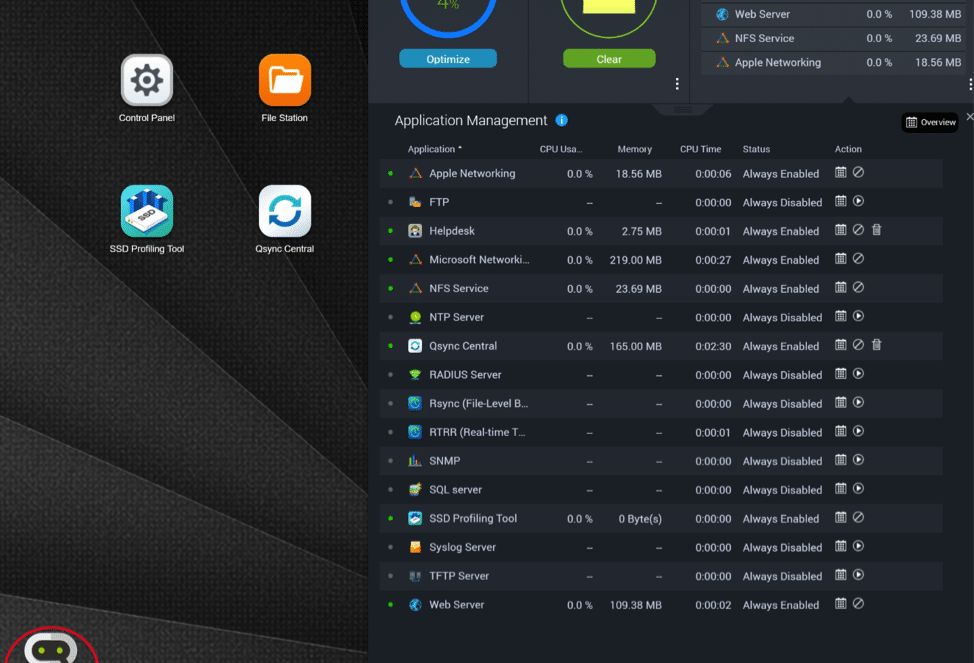This screenshot has height=663, width=974.
Task: Sort by the CPU Time column header
Action: 701,149
